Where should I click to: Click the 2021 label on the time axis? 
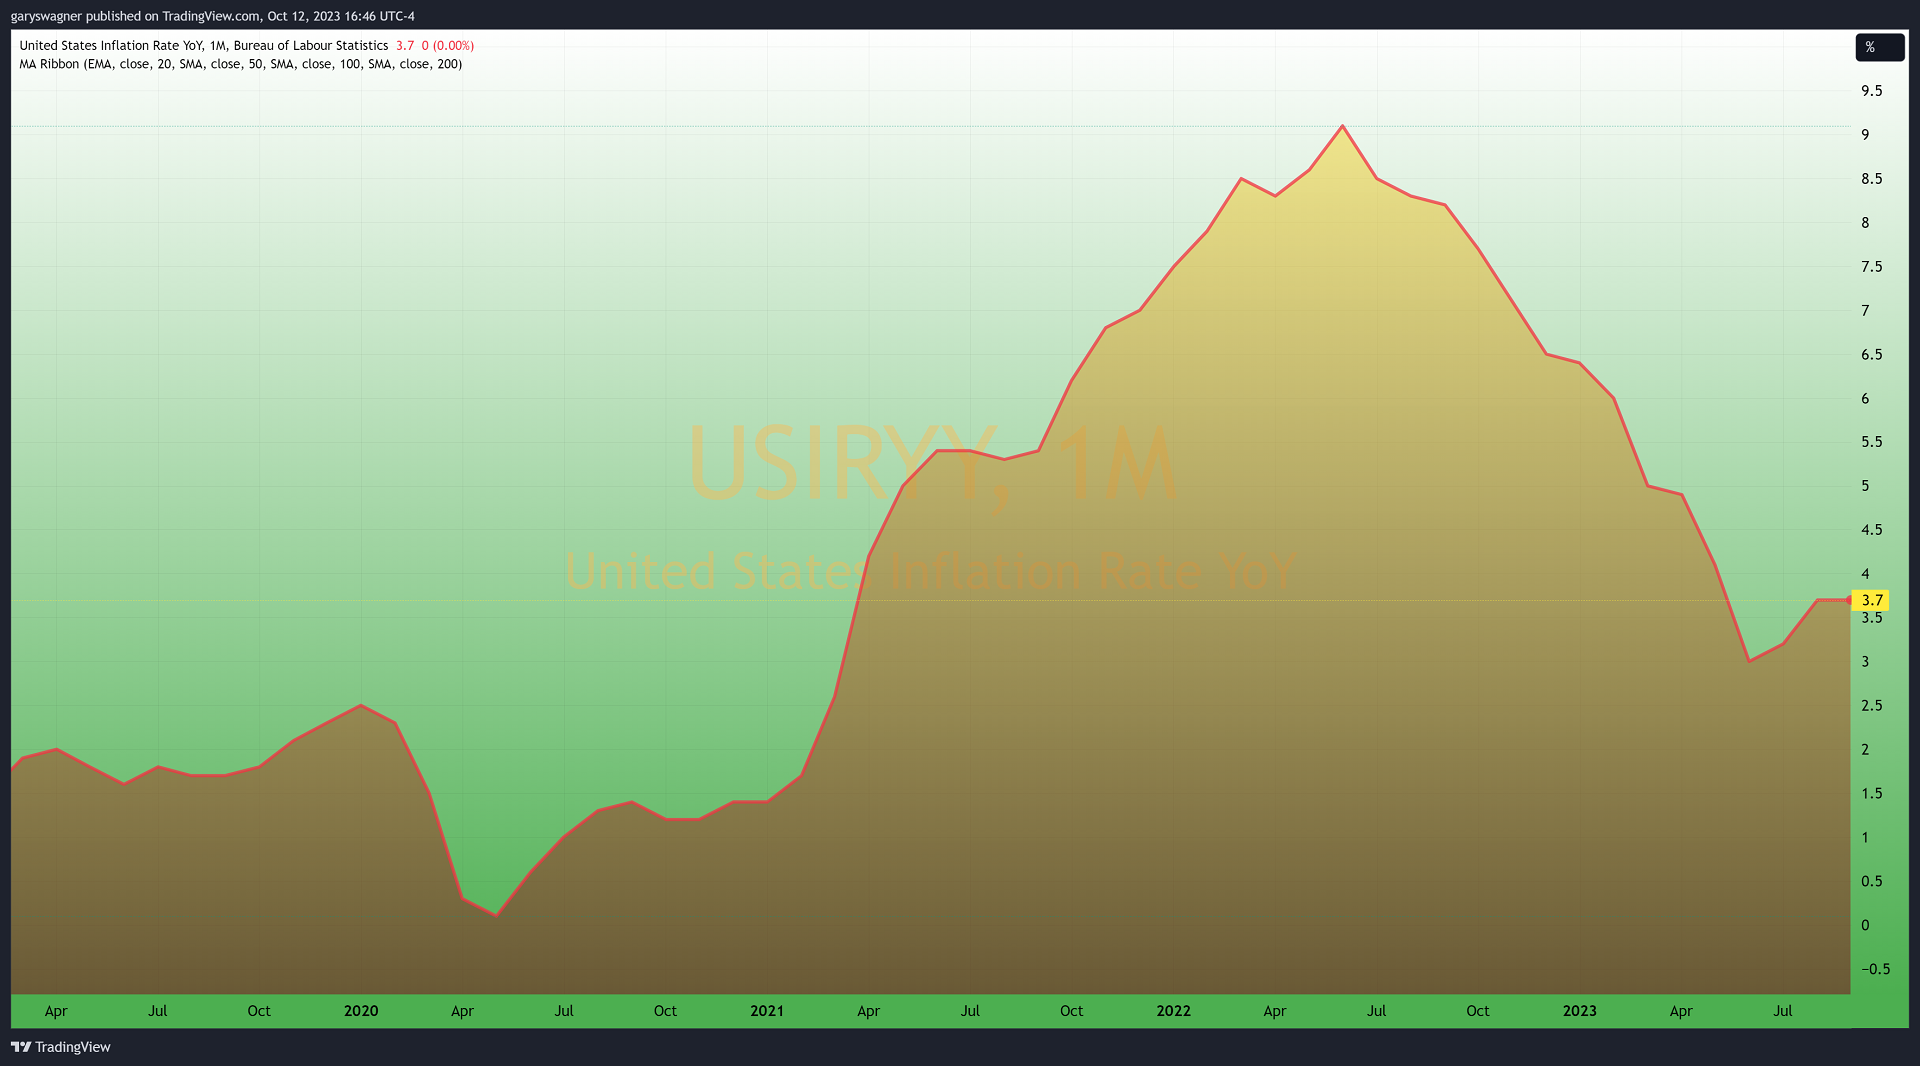[767, 1011]
